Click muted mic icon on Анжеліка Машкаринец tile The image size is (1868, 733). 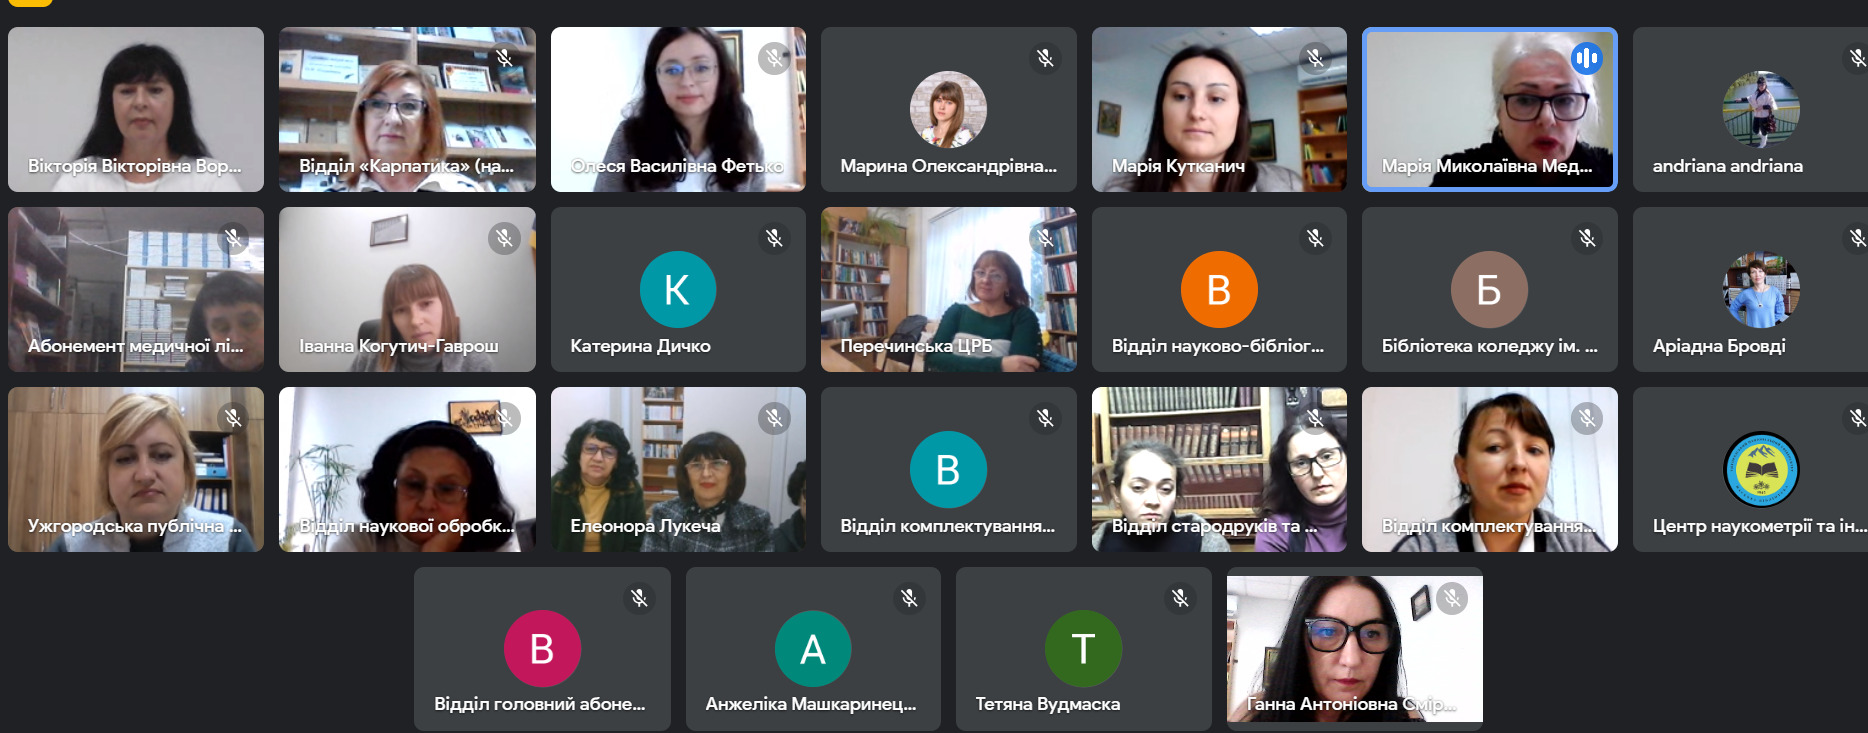(909, 598)
